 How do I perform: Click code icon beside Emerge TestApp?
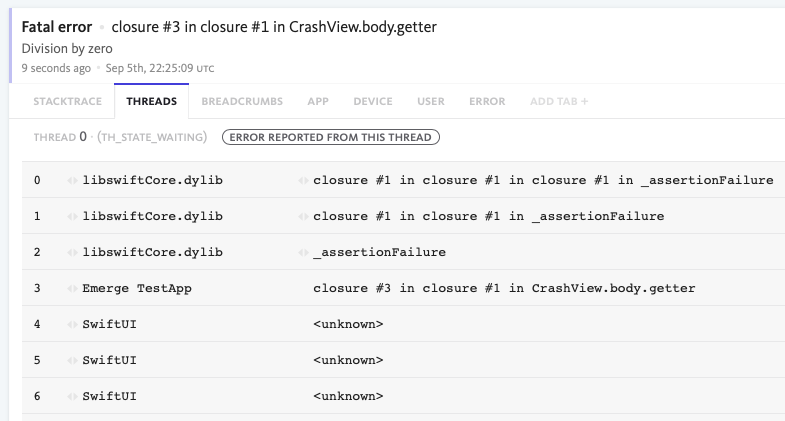click(72, 288)
